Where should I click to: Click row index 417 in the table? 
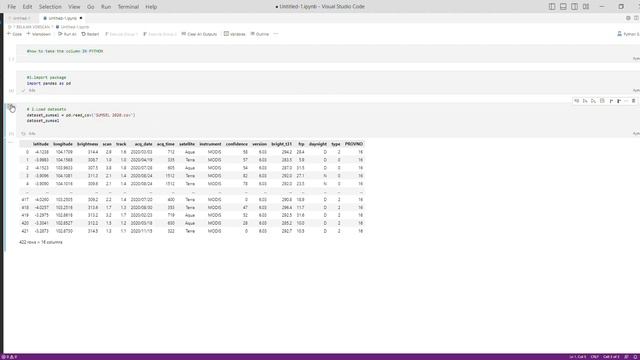pyautogui.click(x=25, y=200)
